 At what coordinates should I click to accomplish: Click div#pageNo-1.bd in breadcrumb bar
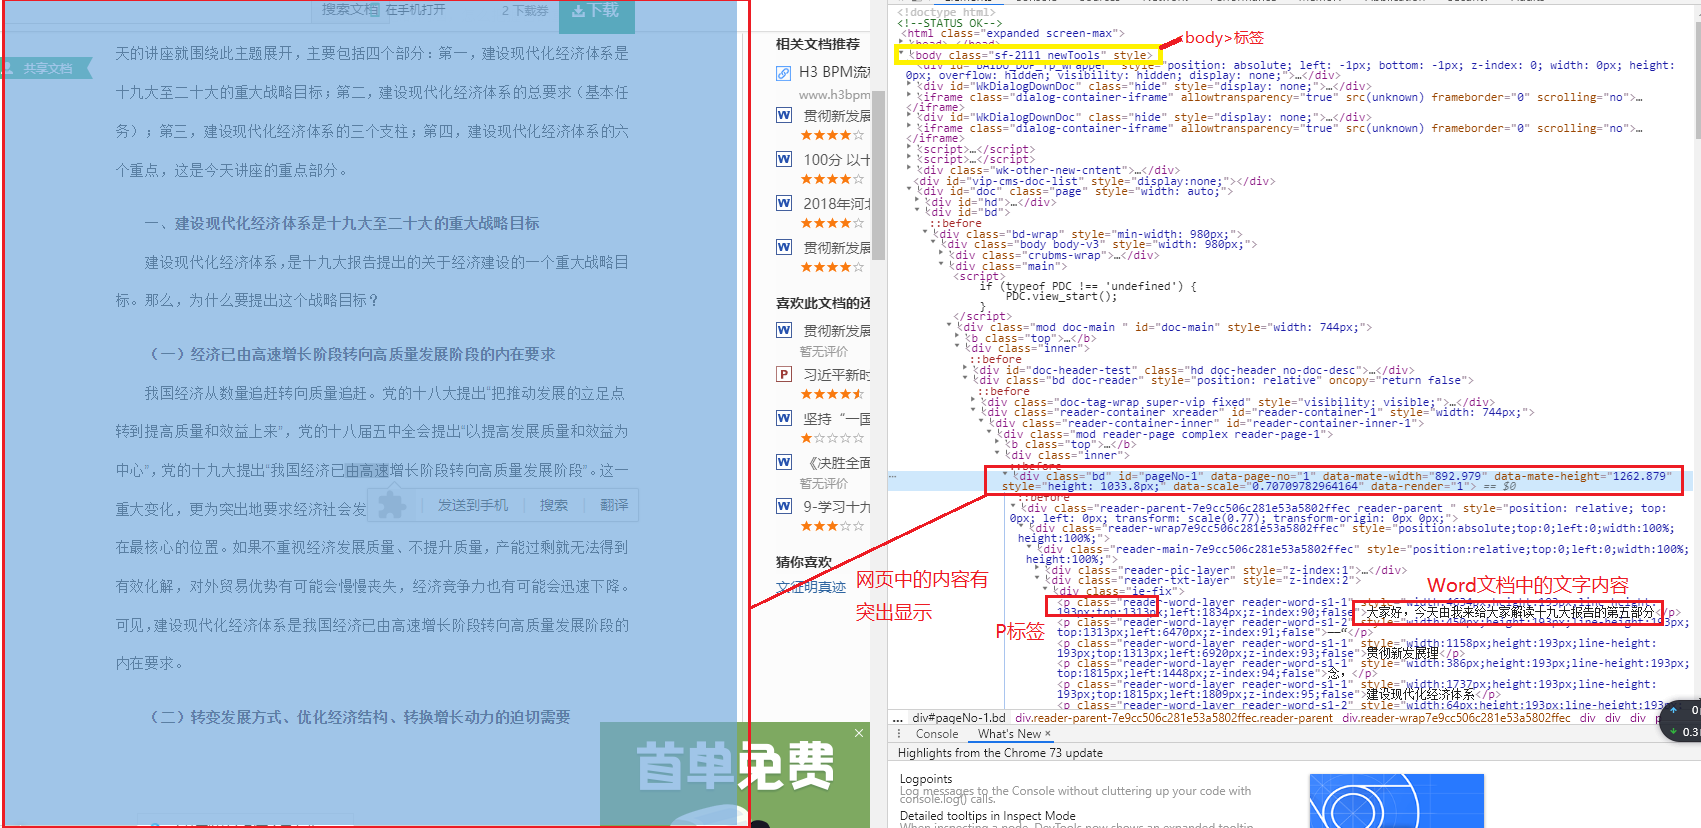(x=959, y=718)
